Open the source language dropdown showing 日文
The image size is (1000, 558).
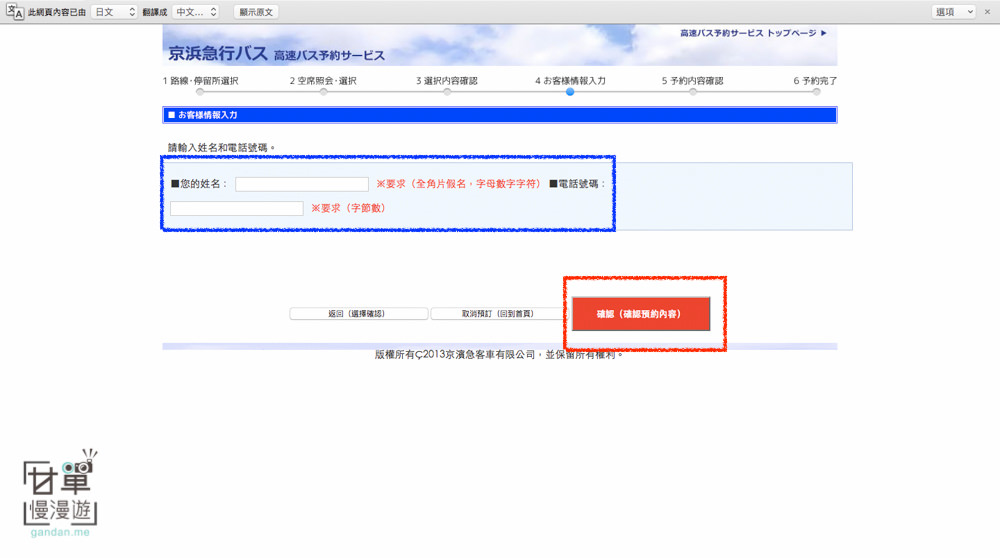click(115, 12)
